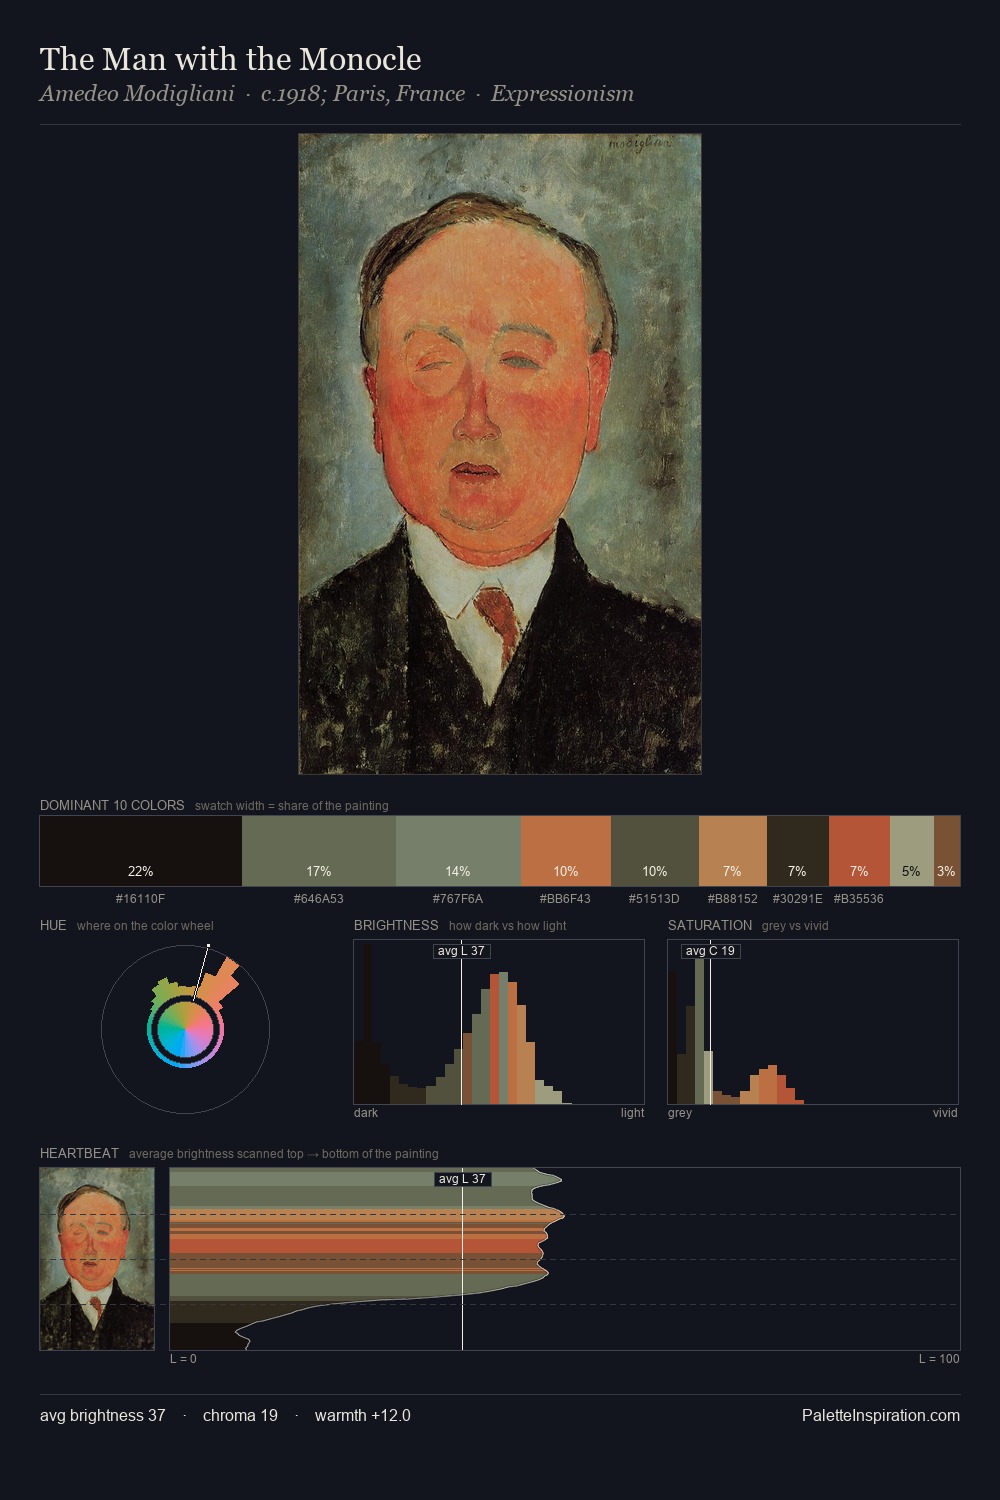
Task: Click the 'Expressionism' style label
Action: (x=562, y=94)
